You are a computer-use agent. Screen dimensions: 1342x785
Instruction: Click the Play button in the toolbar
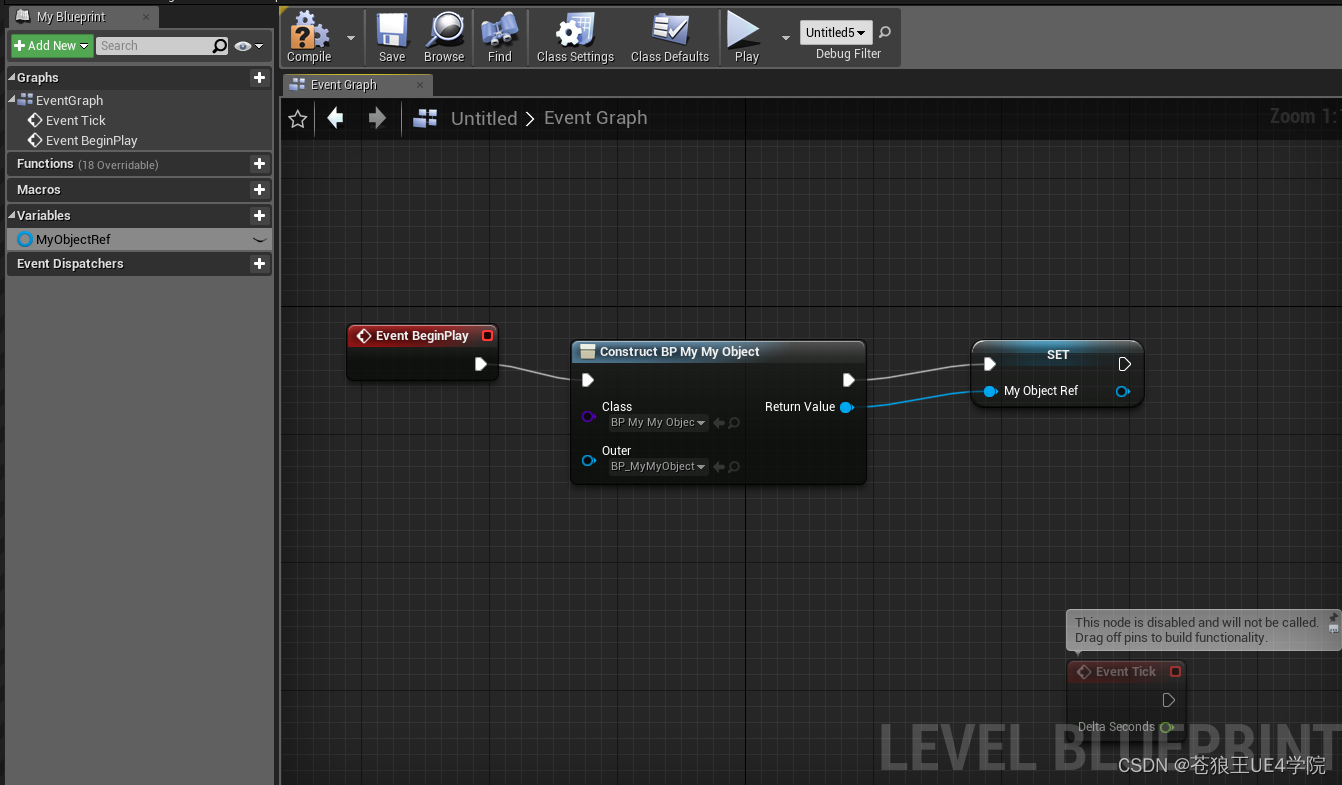[746, 38]
